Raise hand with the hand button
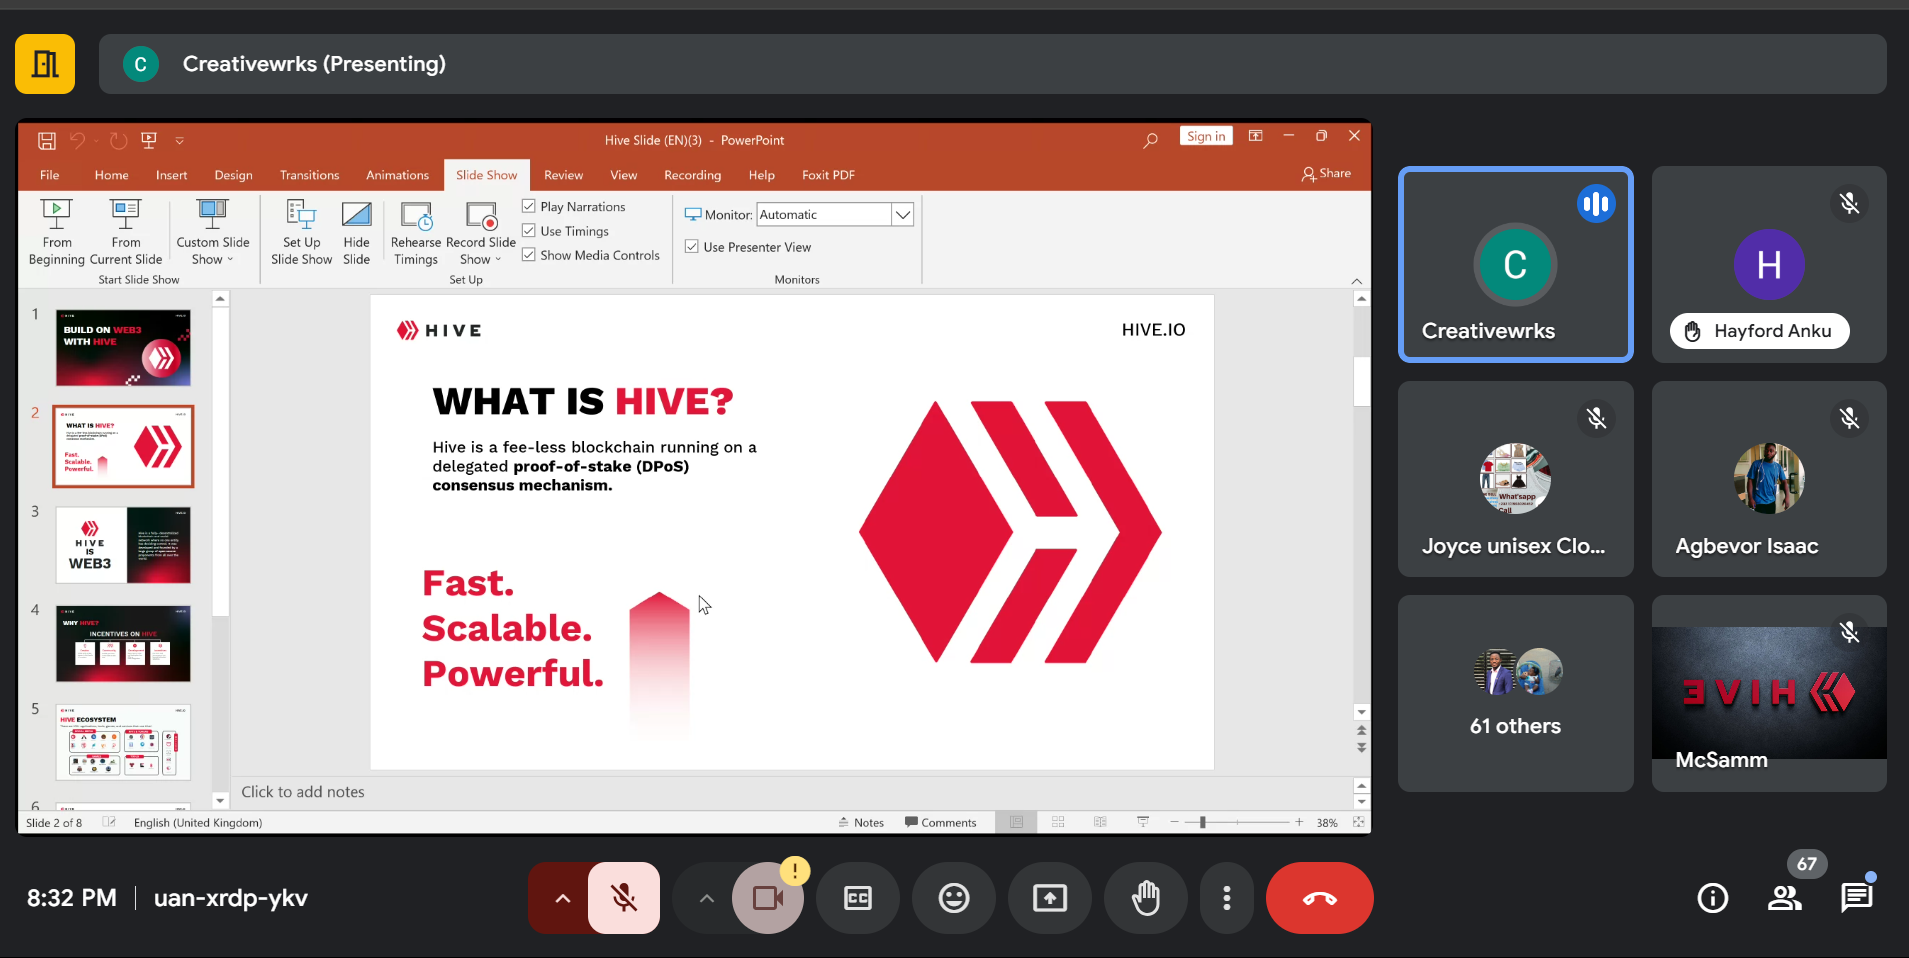Screen dimensions: 1909x958 click(1146, 898)
